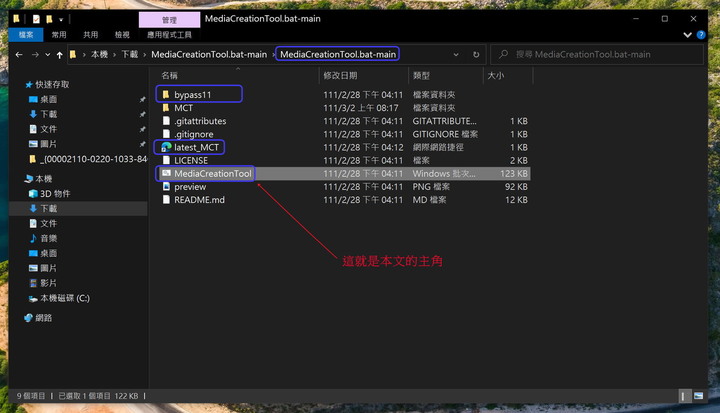Expand breadcrumb chevron after 下載
Image resolution: width=720 pixels, height=413 pixels.
pos(145,55)
